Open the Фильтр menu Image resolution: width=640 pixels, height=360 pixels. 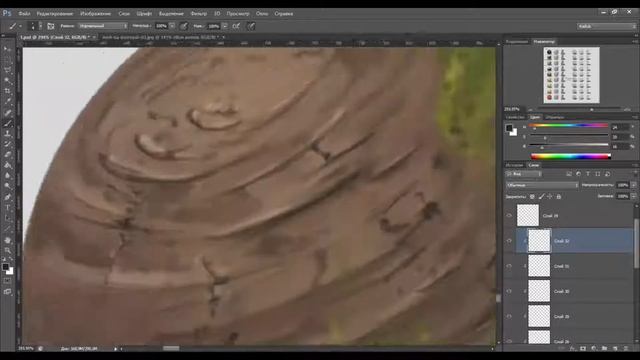click(x=199, y=13)
